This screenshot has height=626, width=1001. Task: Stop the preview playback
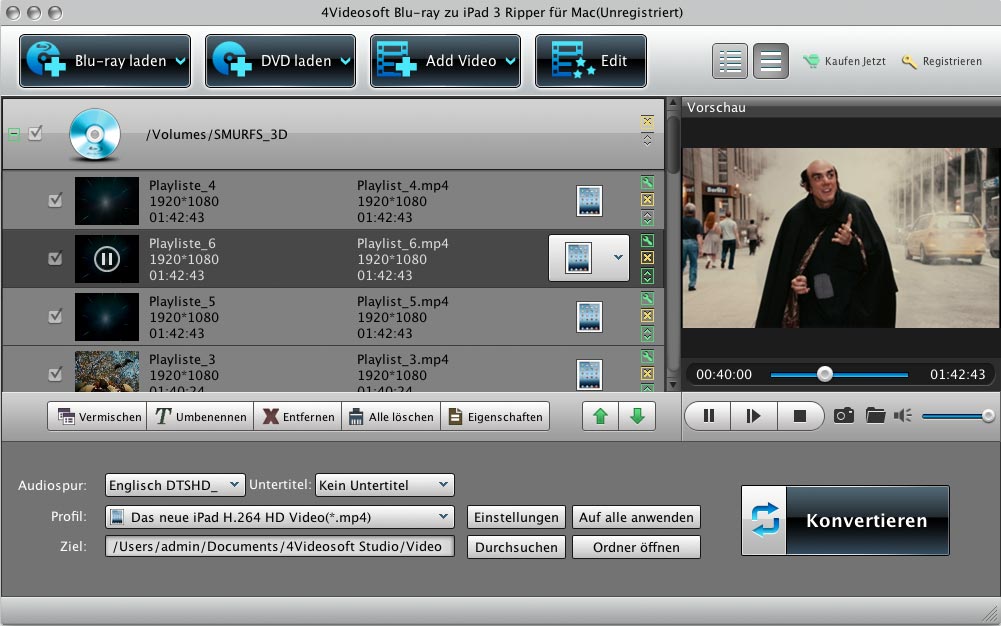coord(800,415)
